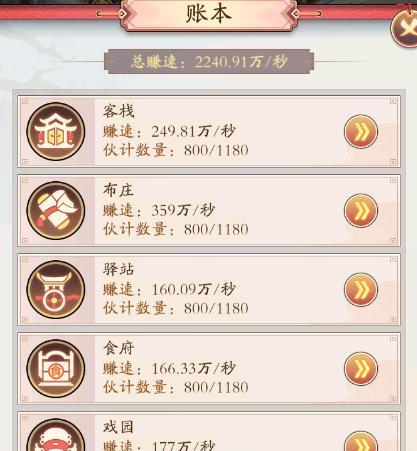Click 布庄 伙计数量 800/1180 text
The image size is (417, 451).
click(x=176, y=229)
